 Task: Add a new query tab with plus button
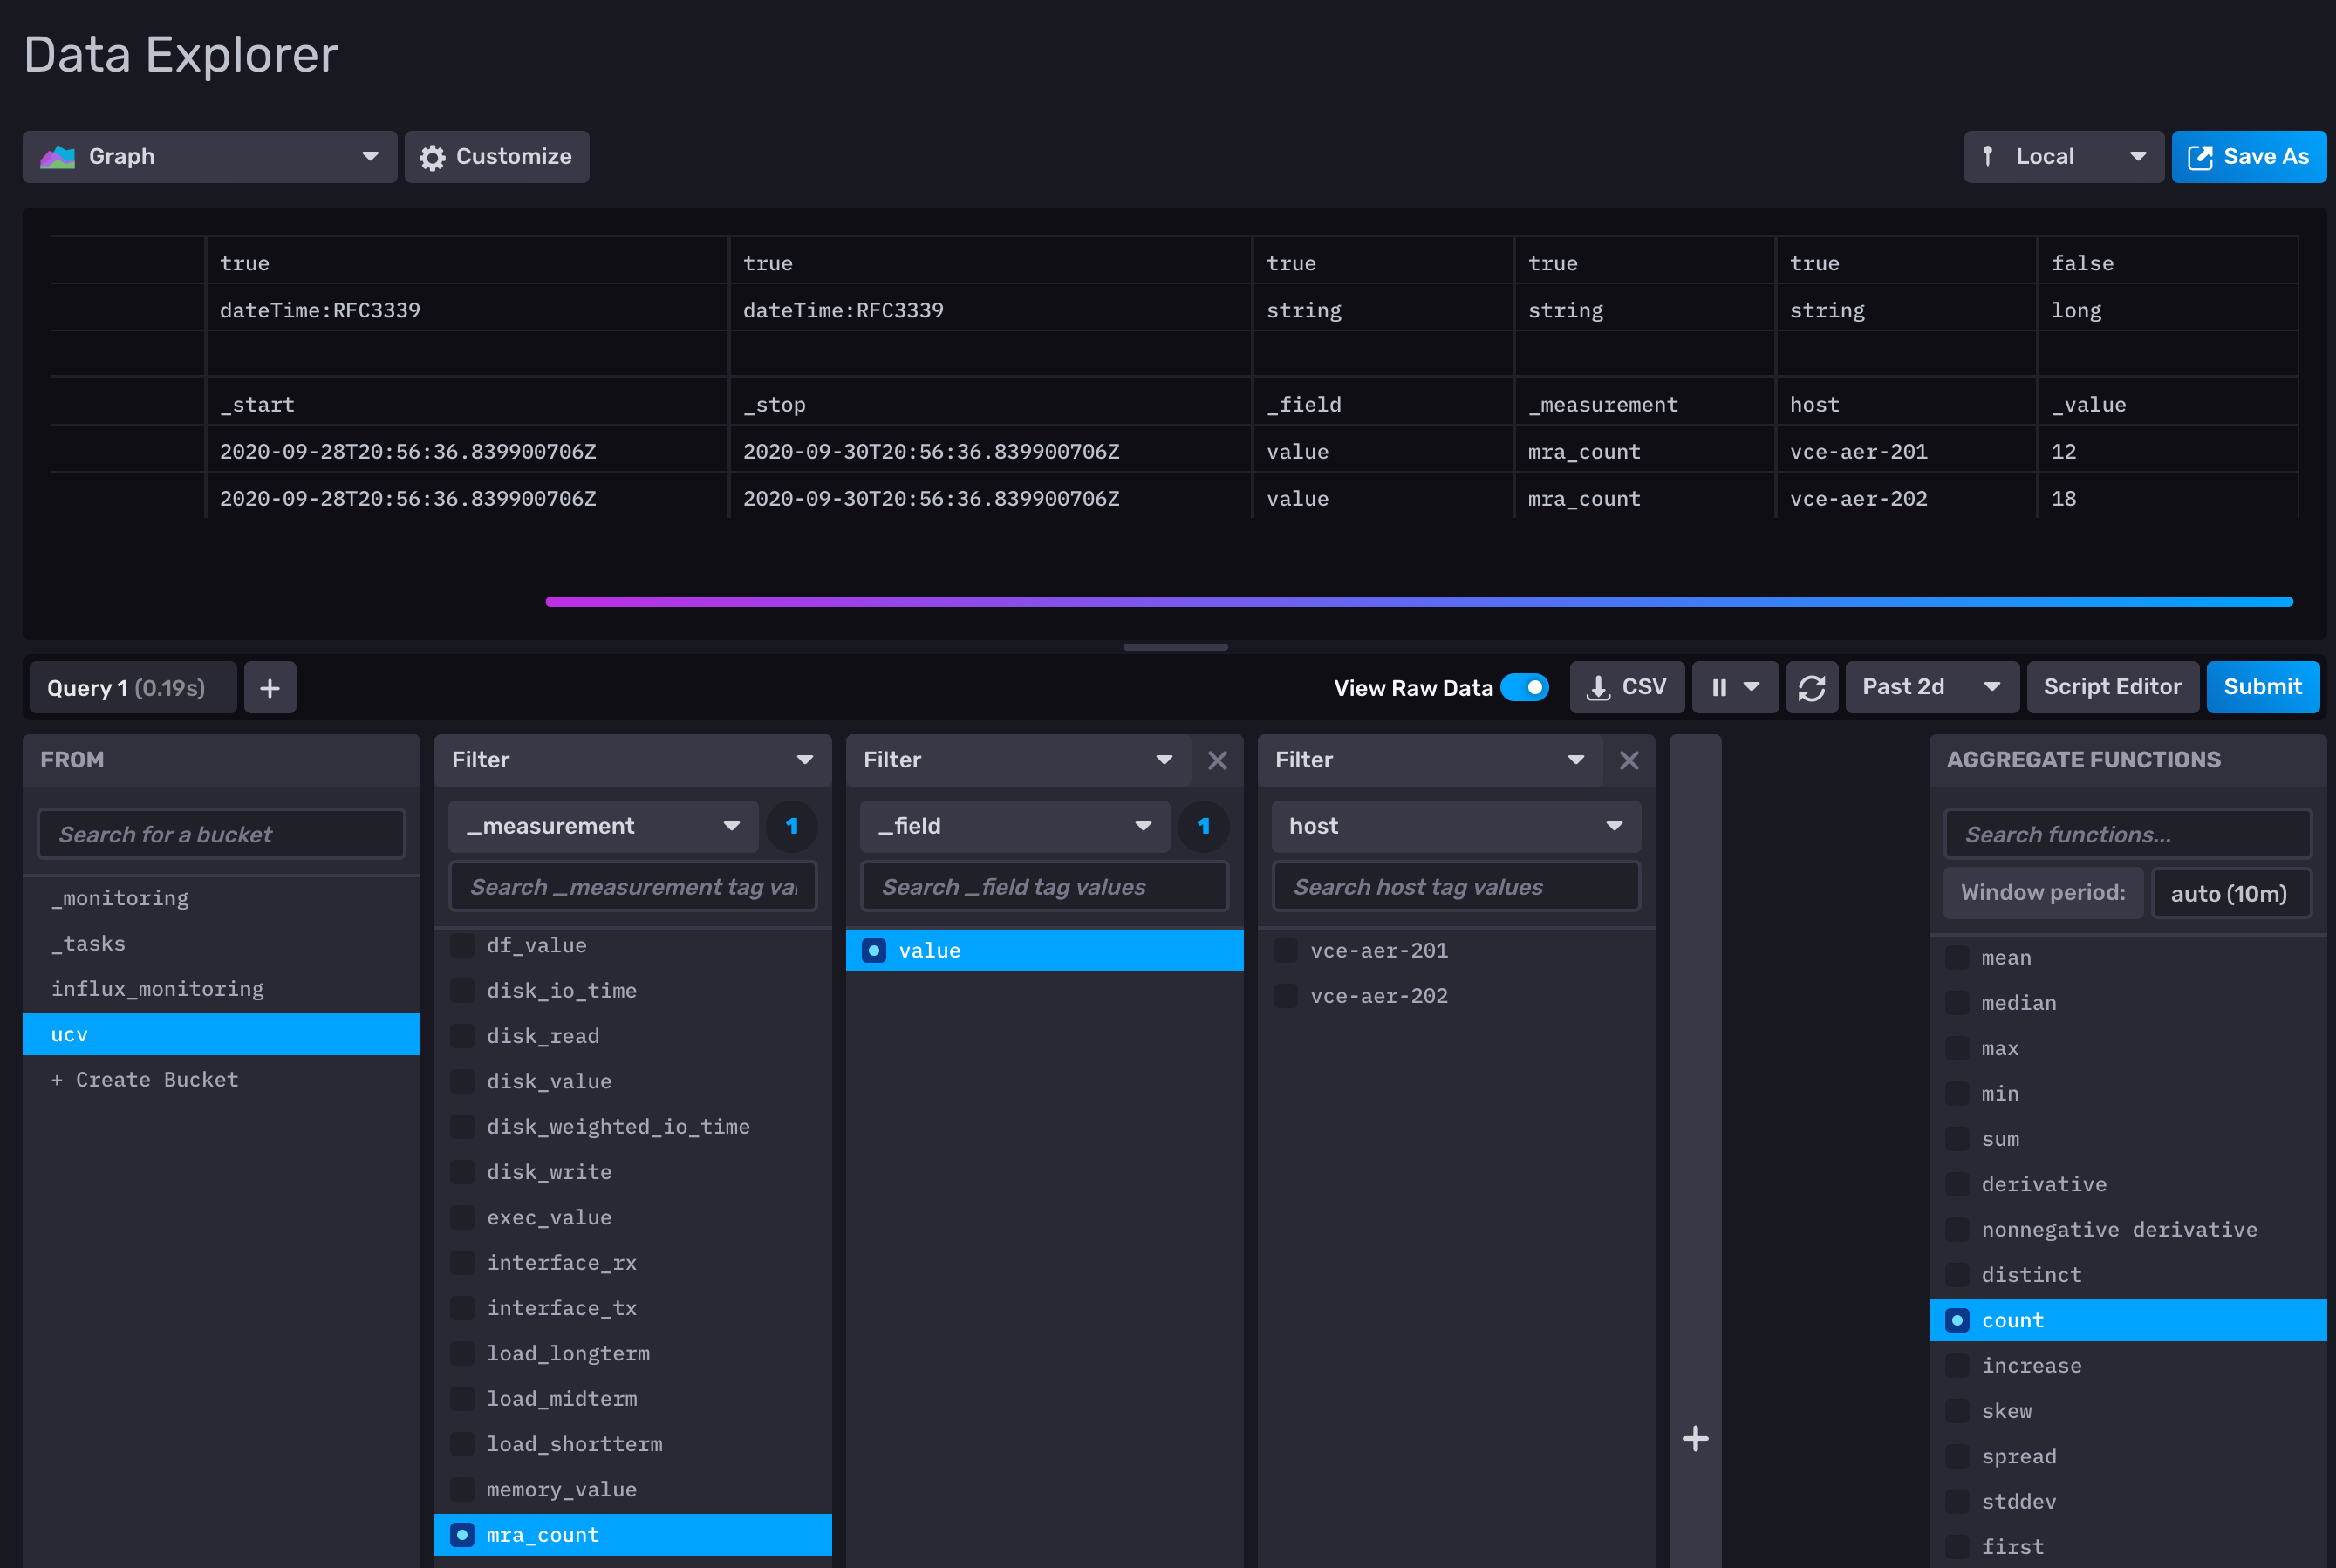pos(270,687)
